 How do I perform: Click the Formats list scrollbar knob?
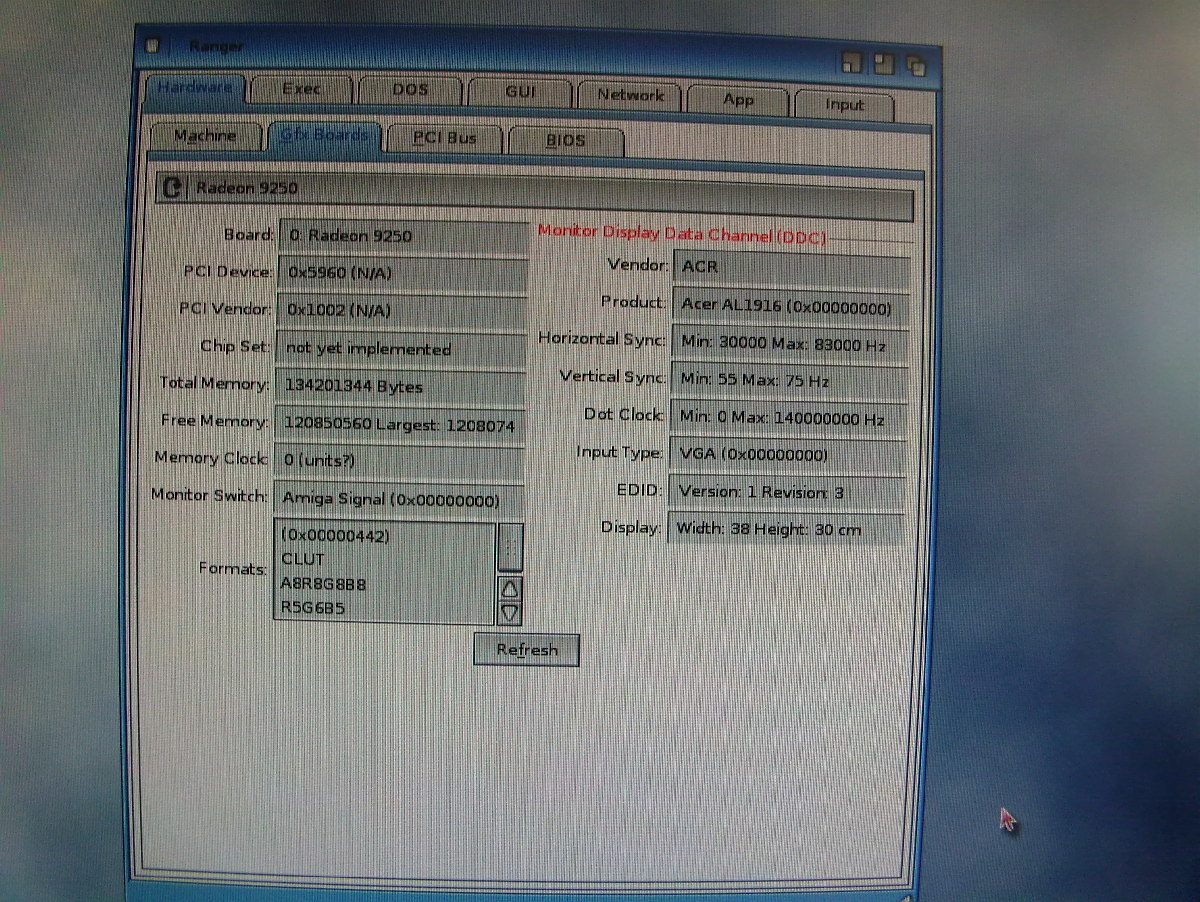coord(510,547)
